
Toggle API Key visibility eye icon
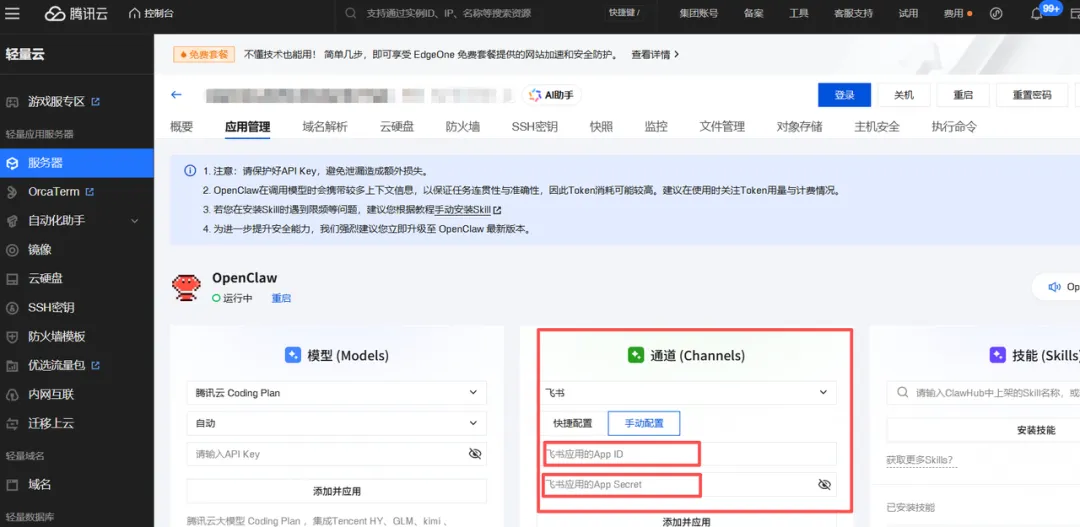click(475, 453)
